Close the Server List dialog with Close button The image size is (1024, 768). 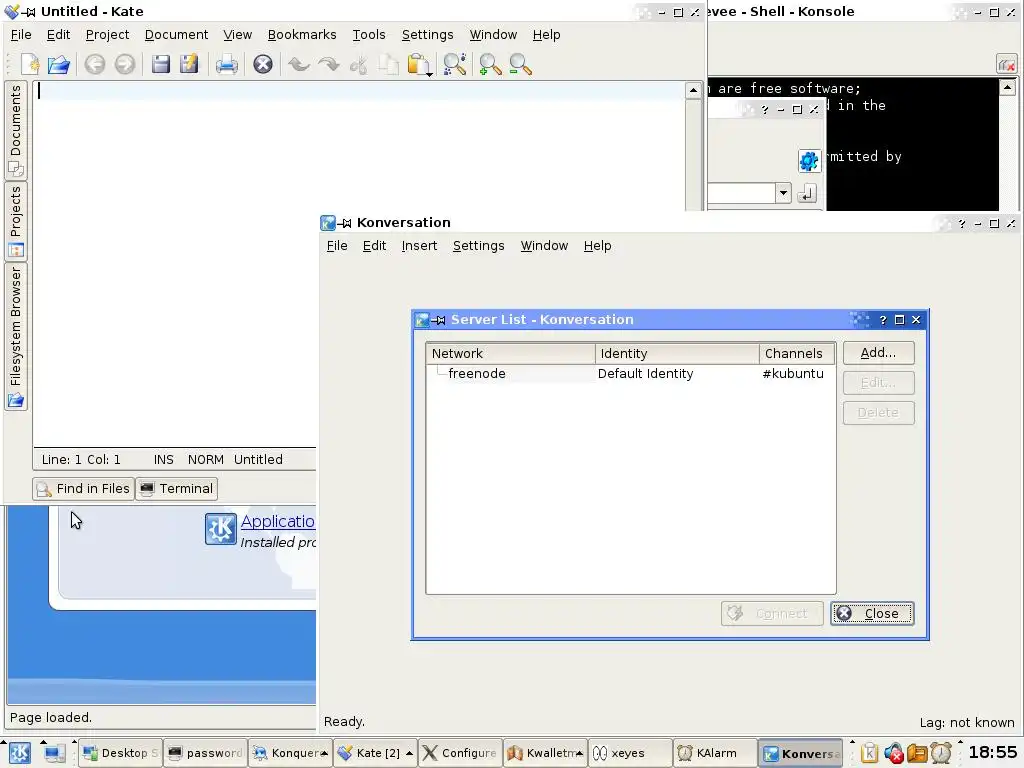(x=872, y=613)
